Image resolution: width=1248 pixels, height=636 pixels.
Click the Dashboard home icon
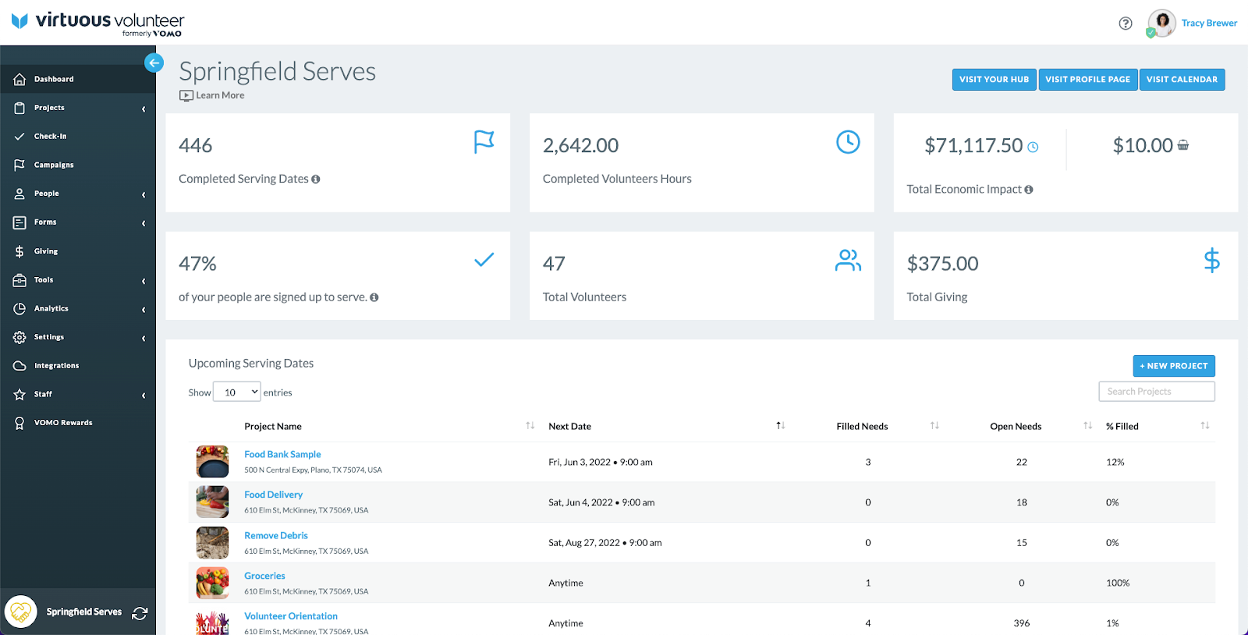click(x=19, y=79)
